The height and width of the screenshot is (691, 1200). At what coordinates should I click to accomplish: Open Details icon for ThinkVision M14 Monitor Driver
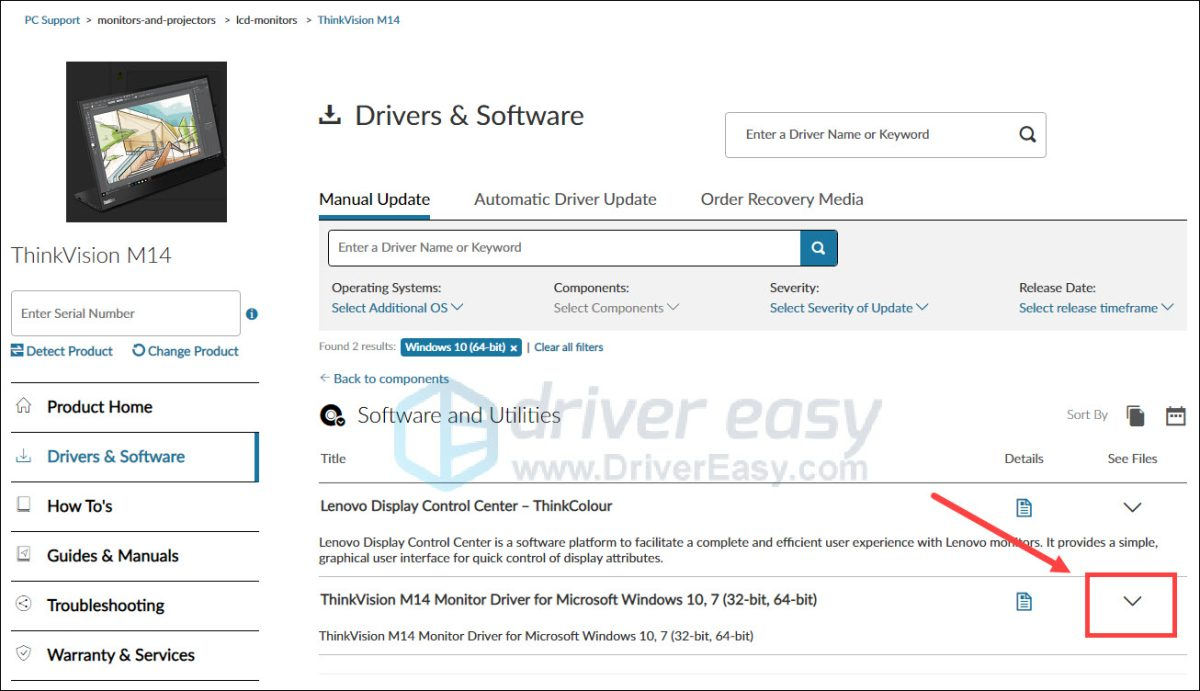point(1024,601)
